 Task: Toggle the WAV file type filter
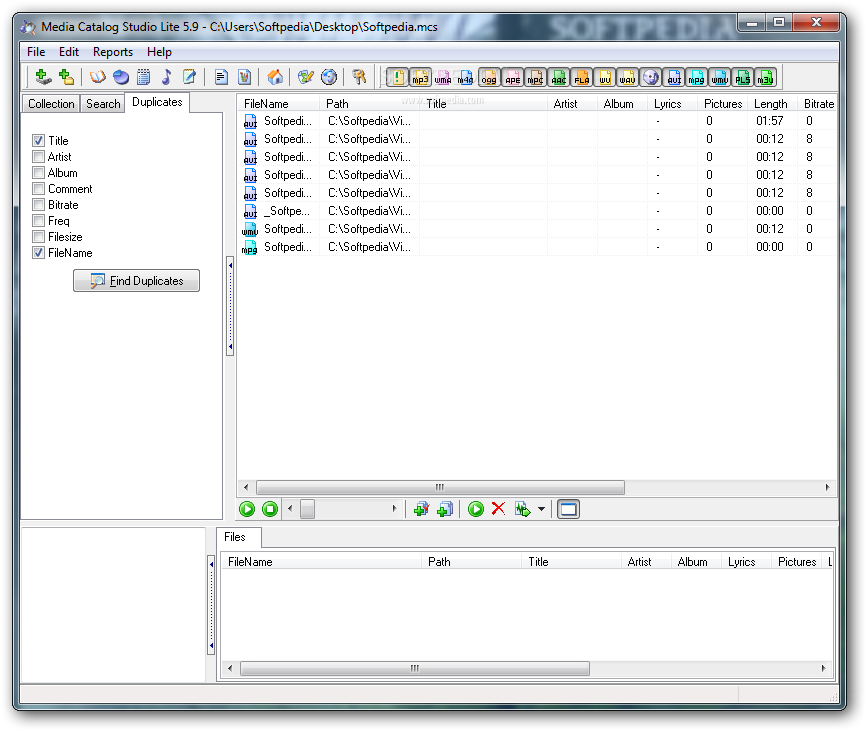(x=628, y=77)
